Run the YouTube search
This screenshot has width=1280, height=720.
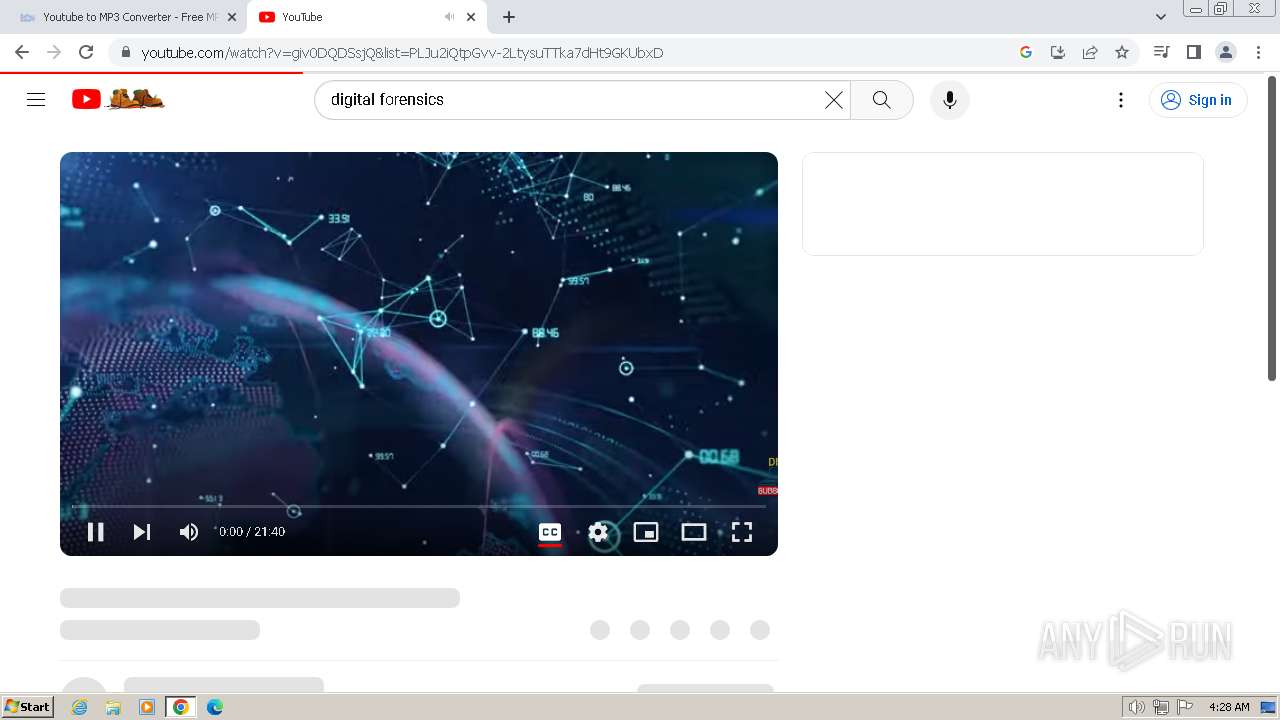click(x=882, y=100)
